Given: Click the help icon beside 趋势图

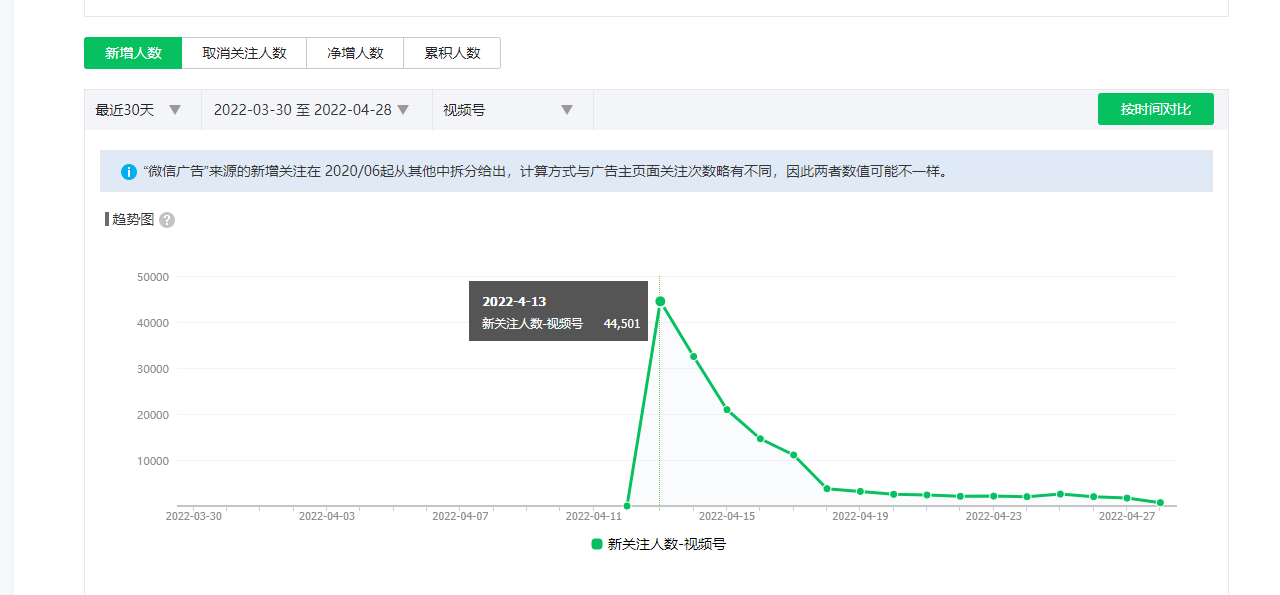Looking at the screenshot, I should [x=167, y=220].
